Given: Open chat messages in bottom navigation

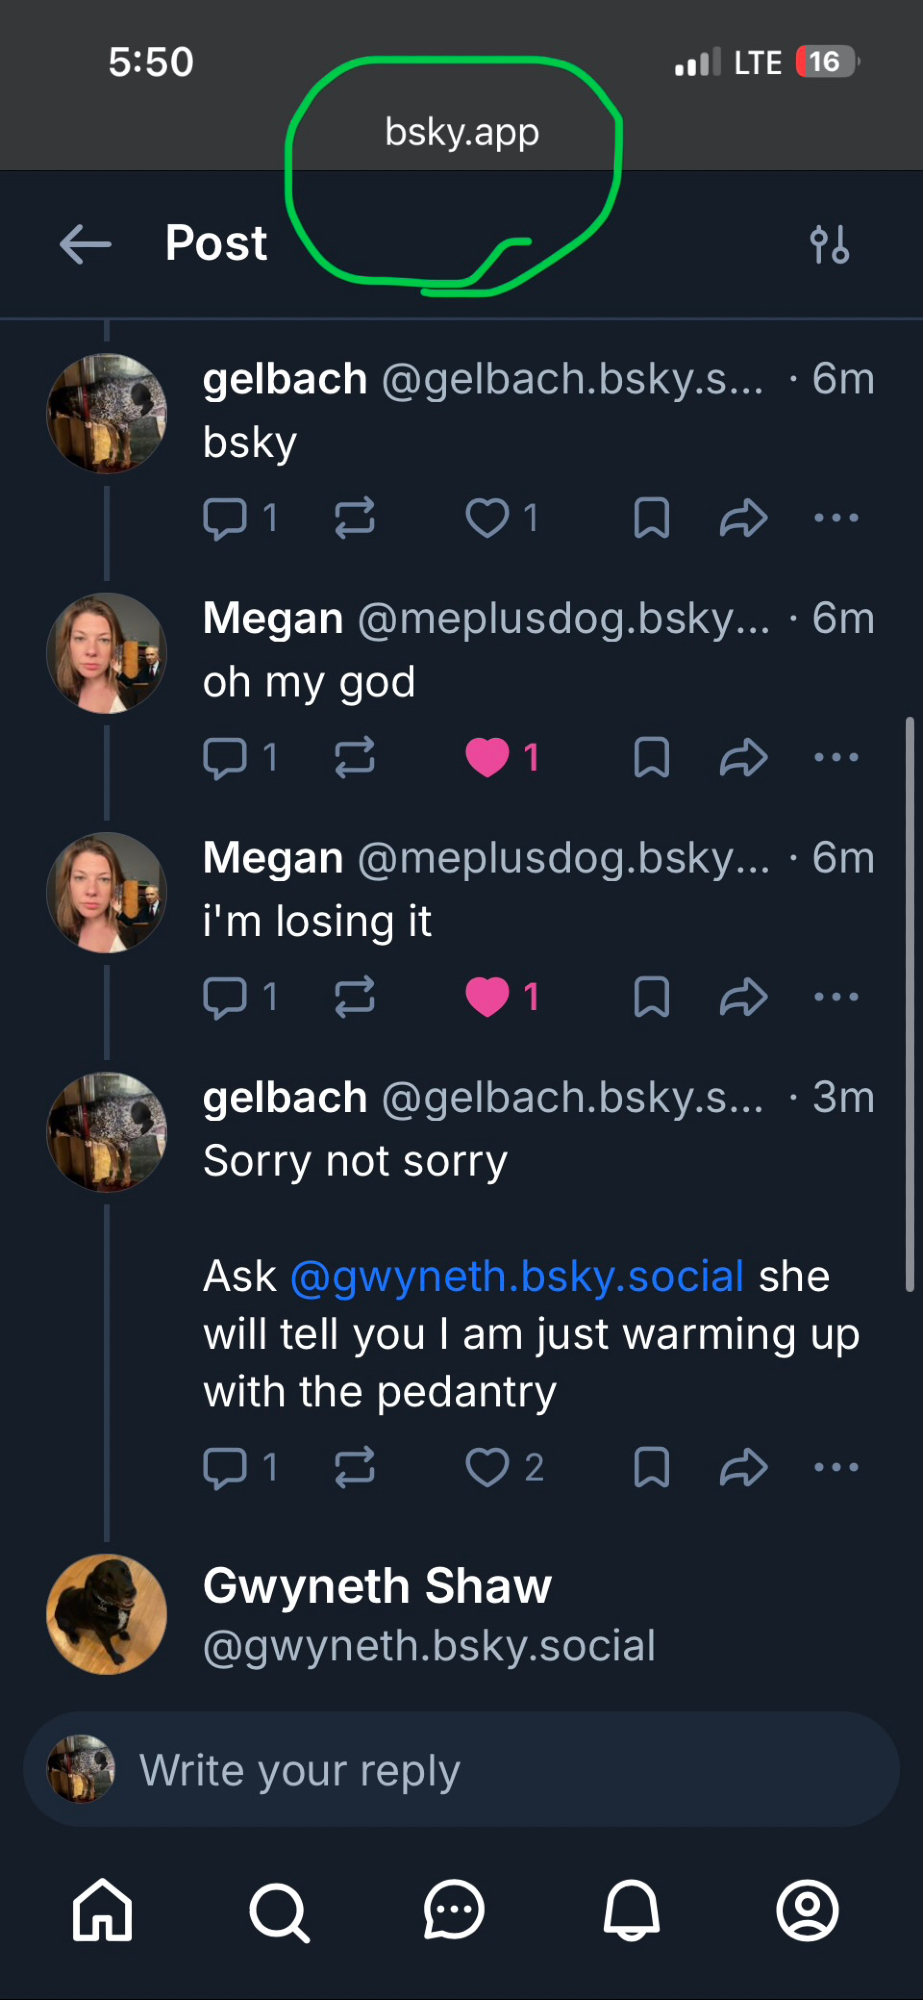Looking at the screenshot, I should pos(454,1910).
